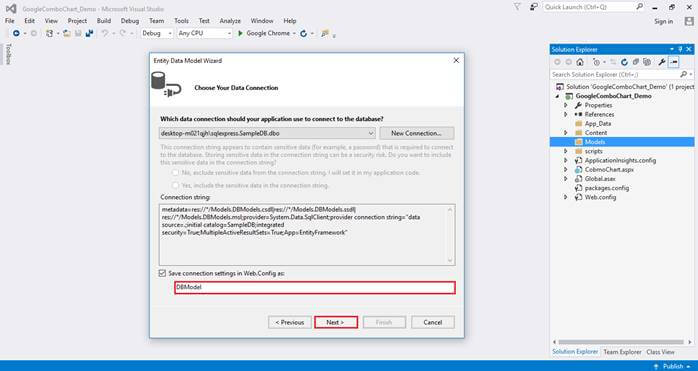
Task: Open the Analyze menu
Action: click(230, 21)
